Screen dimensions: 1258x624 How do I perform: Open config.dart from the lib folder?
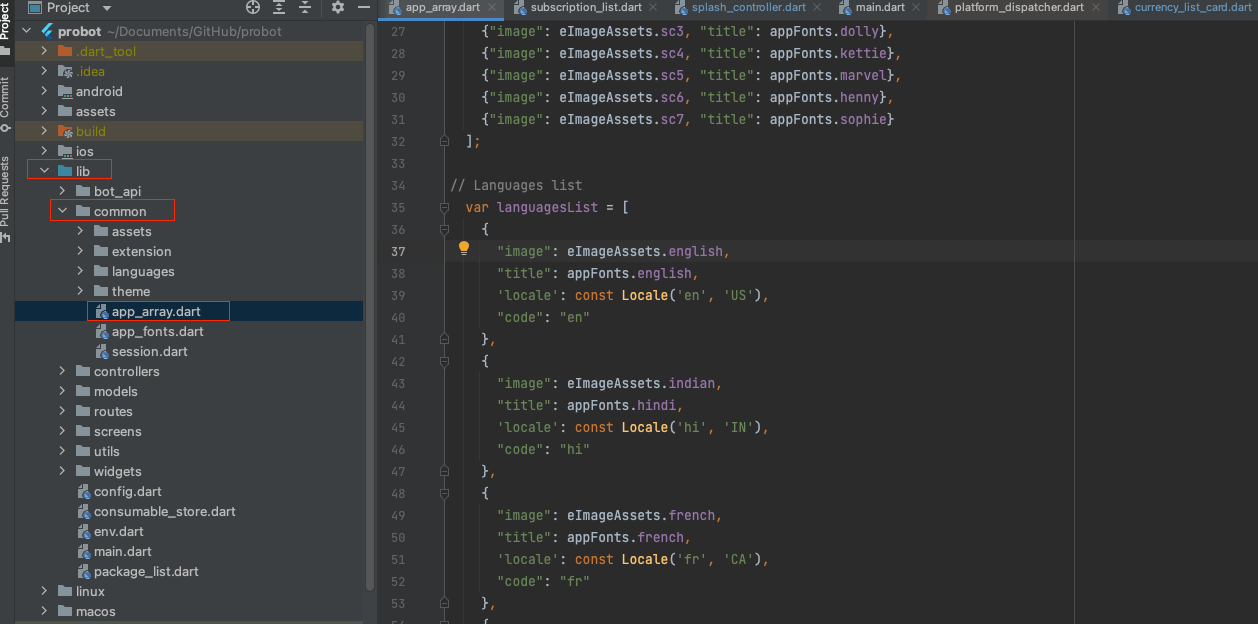click(127, 491)
